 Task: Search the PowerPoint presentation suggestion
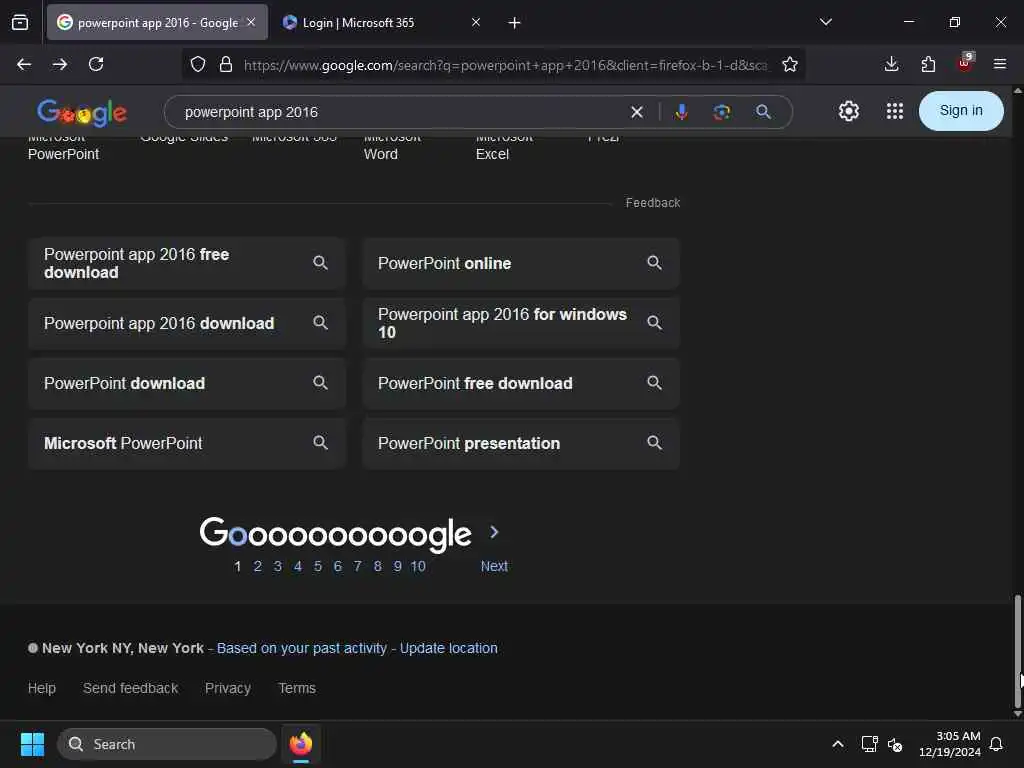click(520, 443)
